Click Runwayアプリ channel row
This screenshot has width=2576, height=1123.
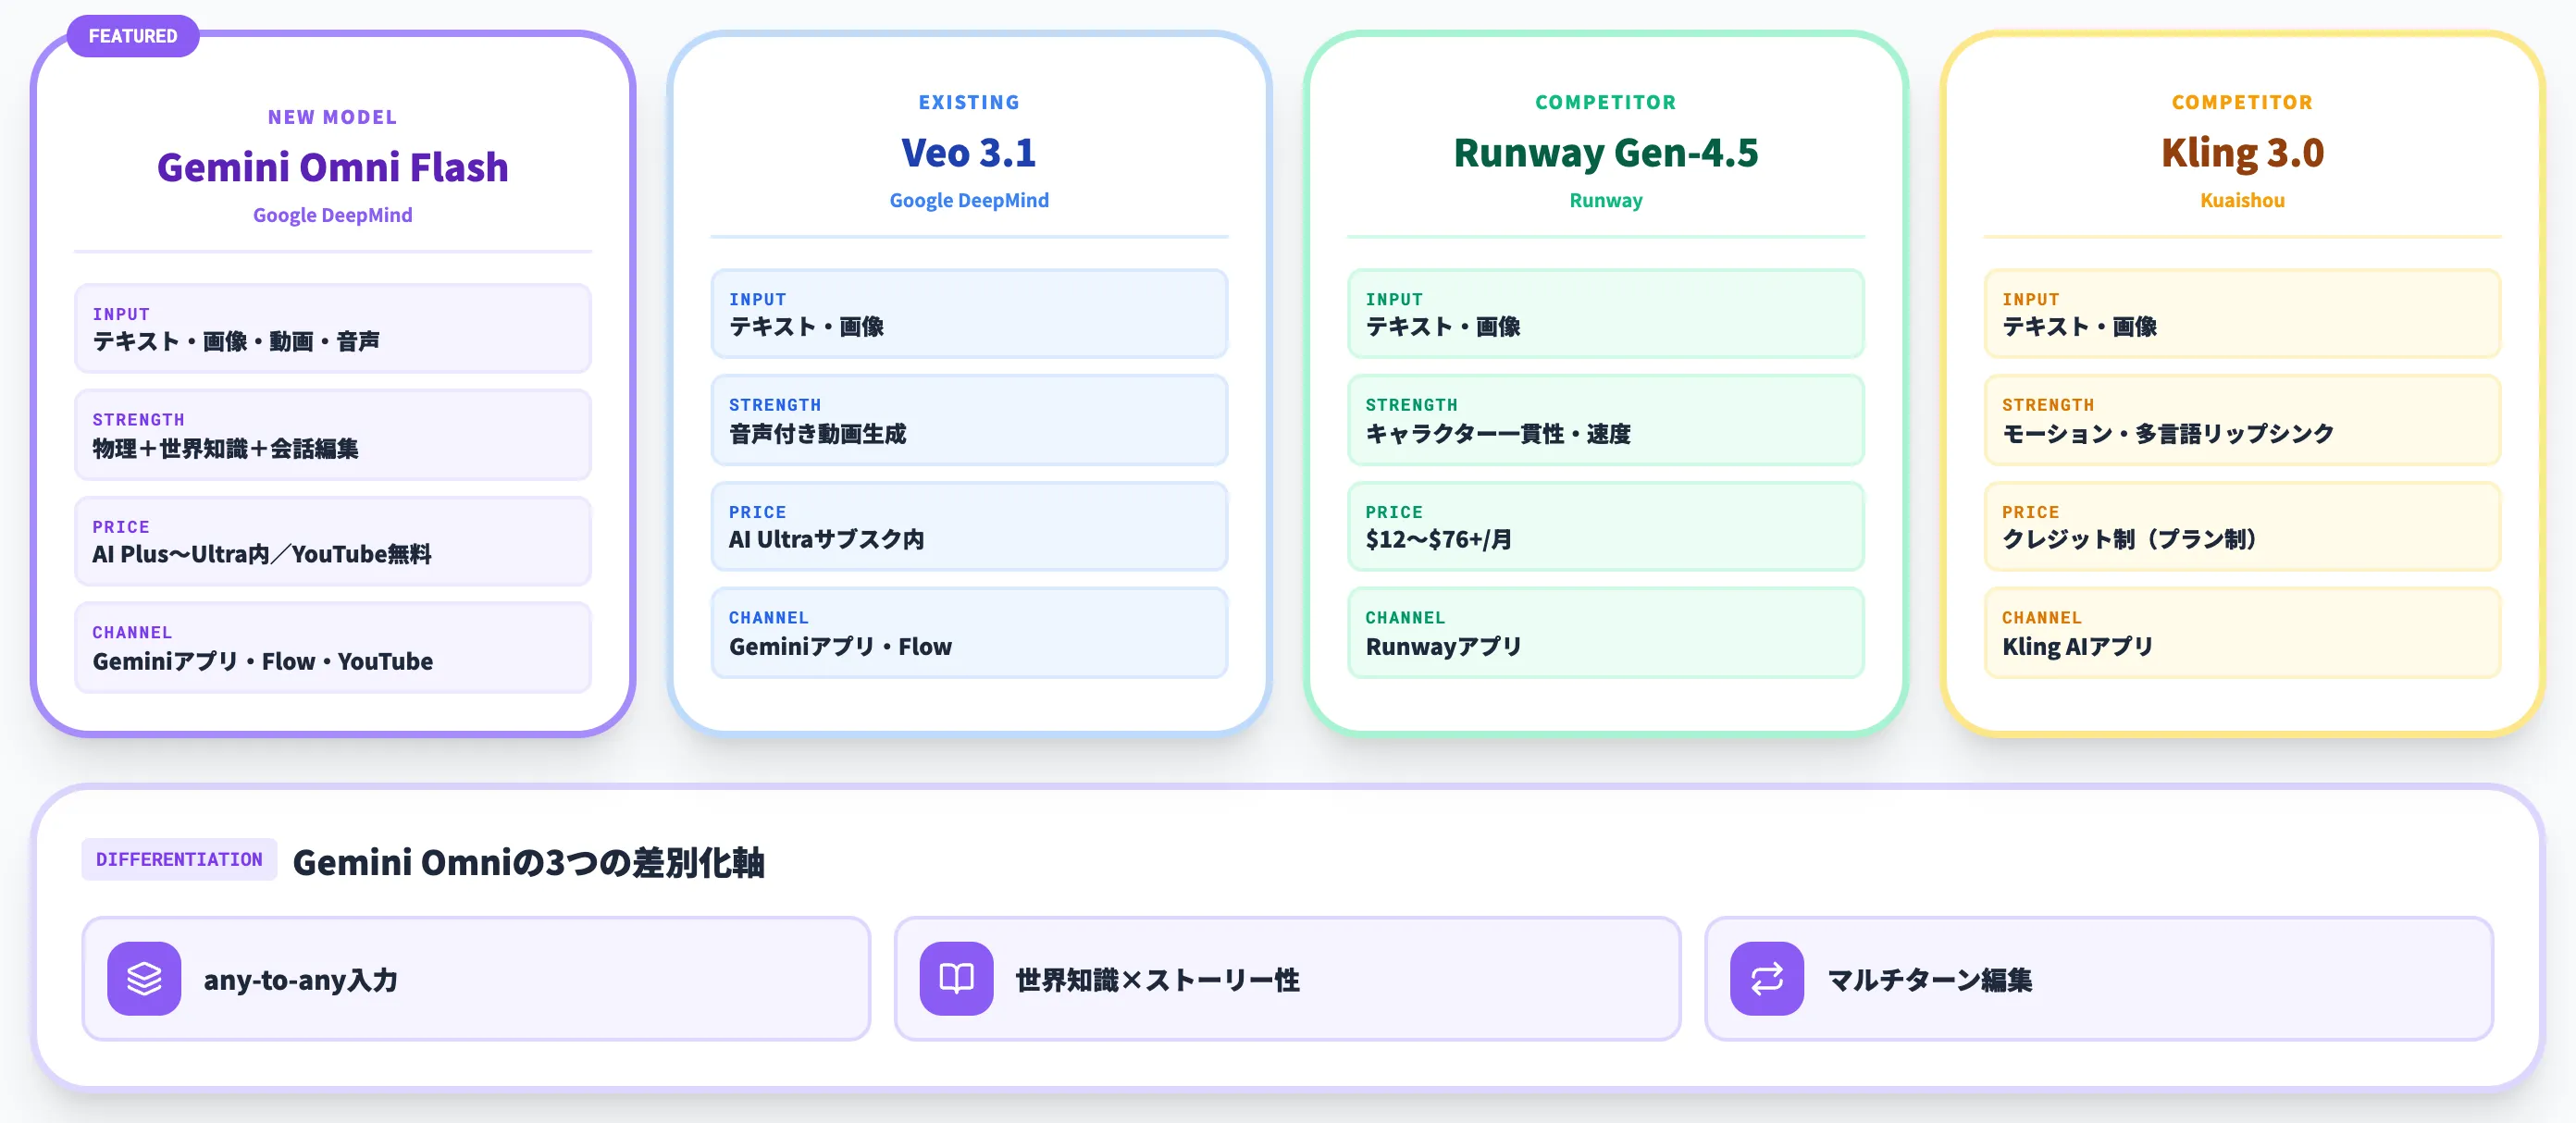[1605, 632]
